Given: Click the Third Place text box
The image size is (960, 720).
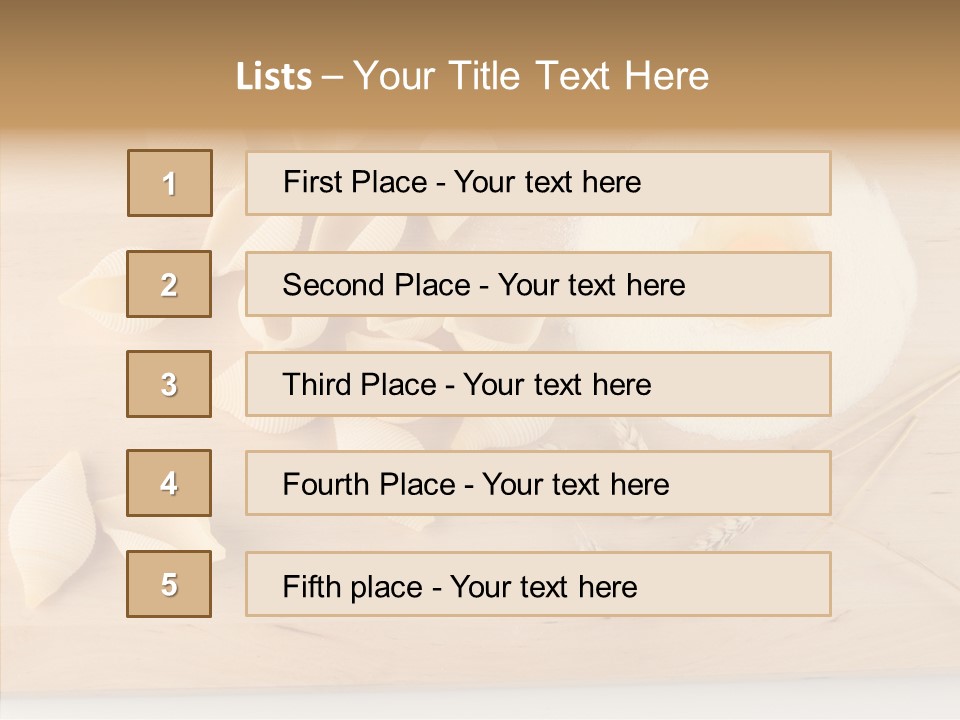Looking at the screenshot, I should click(x=538, y=384).
